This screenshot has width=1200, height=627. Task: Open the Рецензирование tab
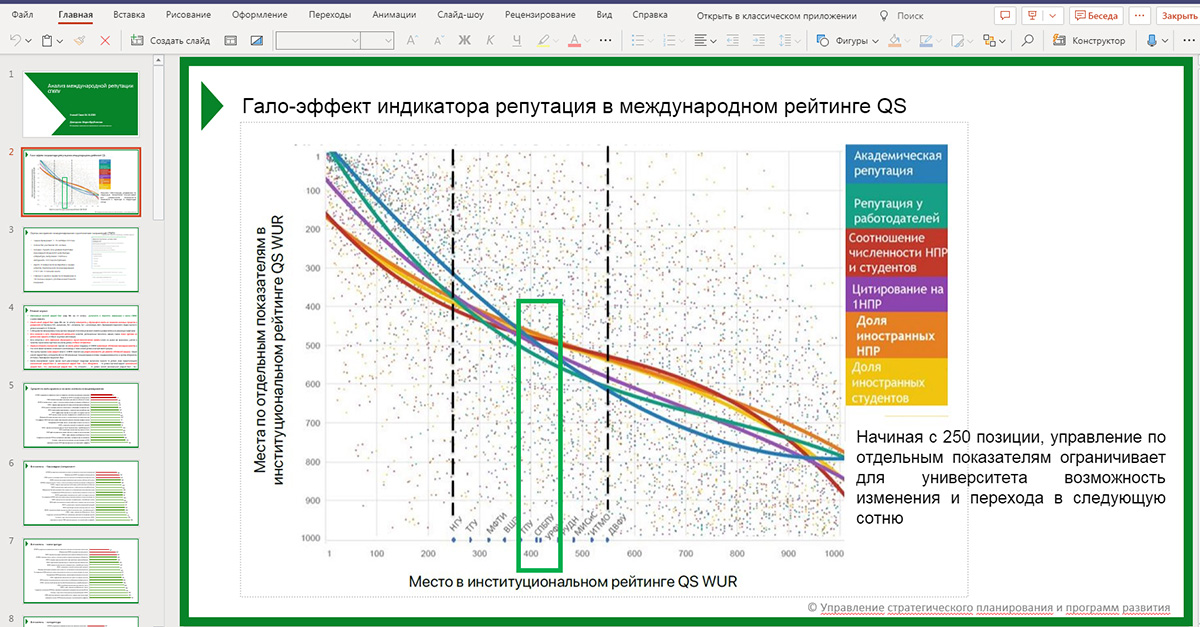pos(542,16)
